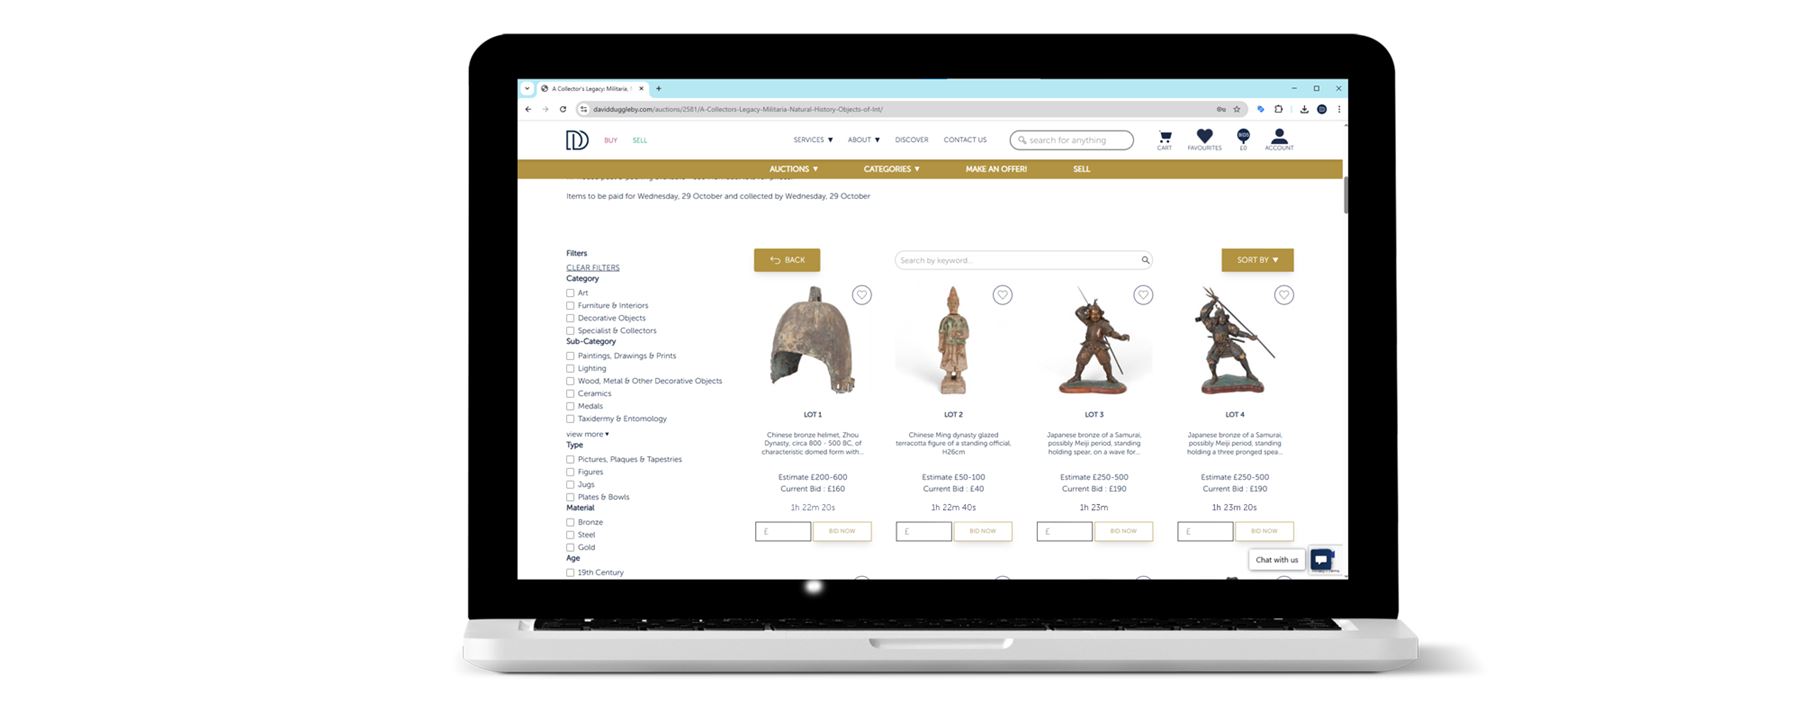This screenshot has width=1800, height=720.
Task: Expand the Auctions dropdown menu
Action: pyautogui.click(x=793, y=169)
